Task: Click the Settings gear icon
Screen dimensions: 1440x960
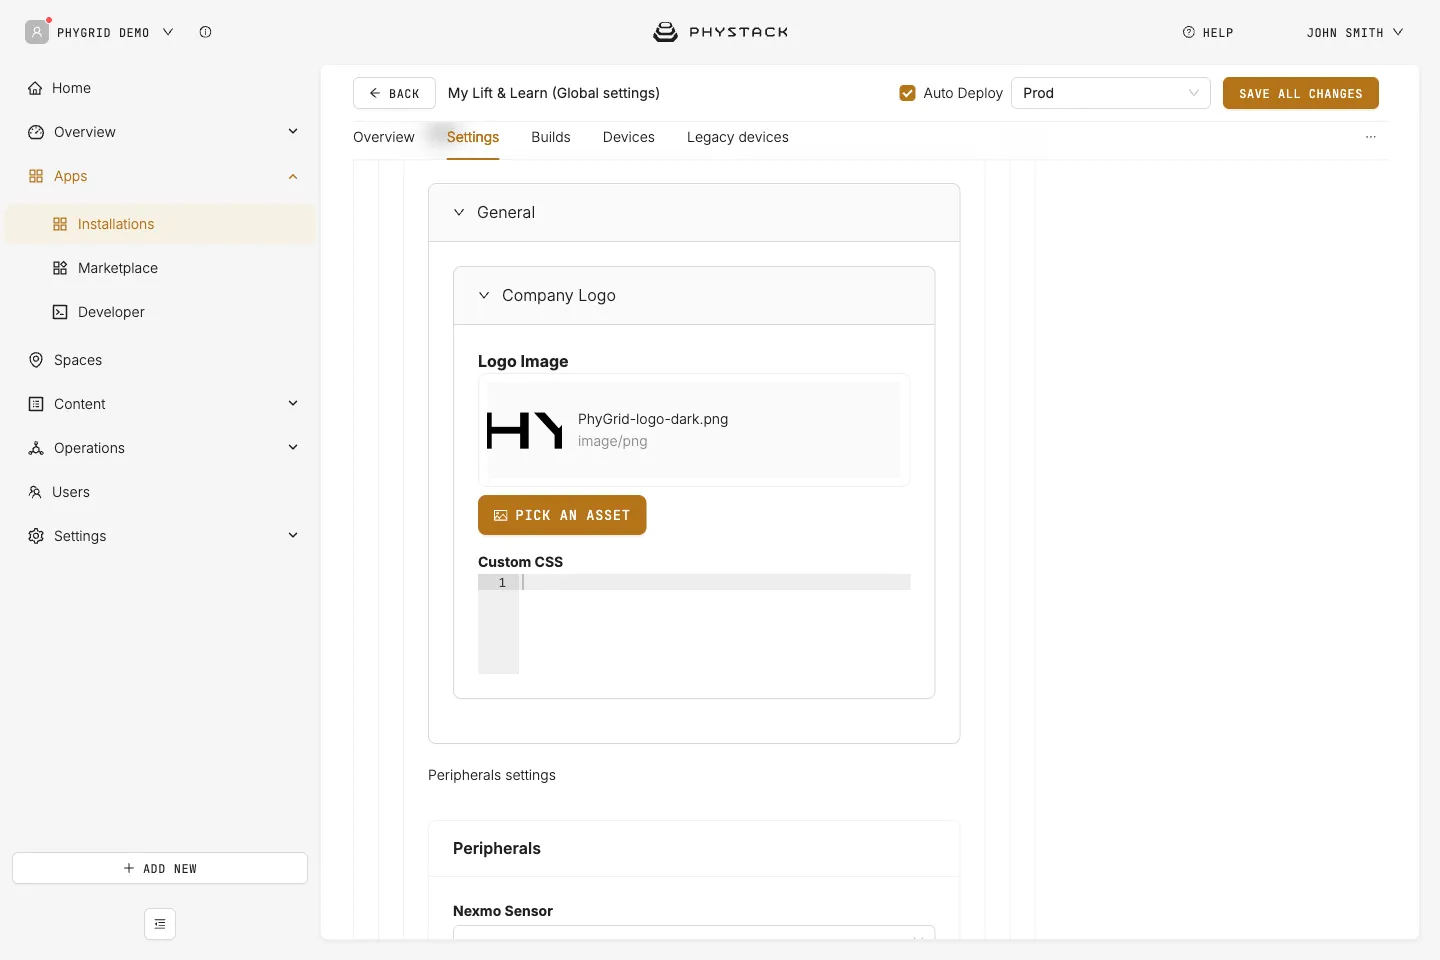Action: 36,536
